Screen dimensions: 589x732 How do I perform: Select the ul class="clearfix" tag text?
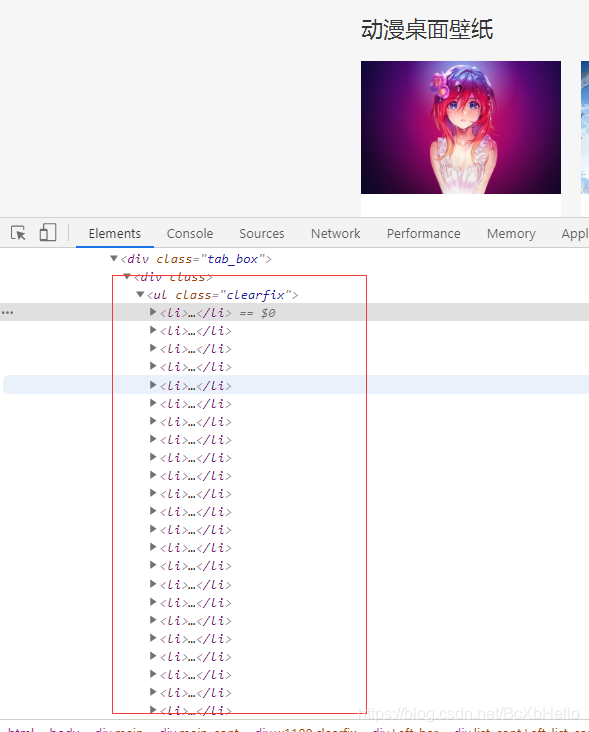(x=223, y=295)
